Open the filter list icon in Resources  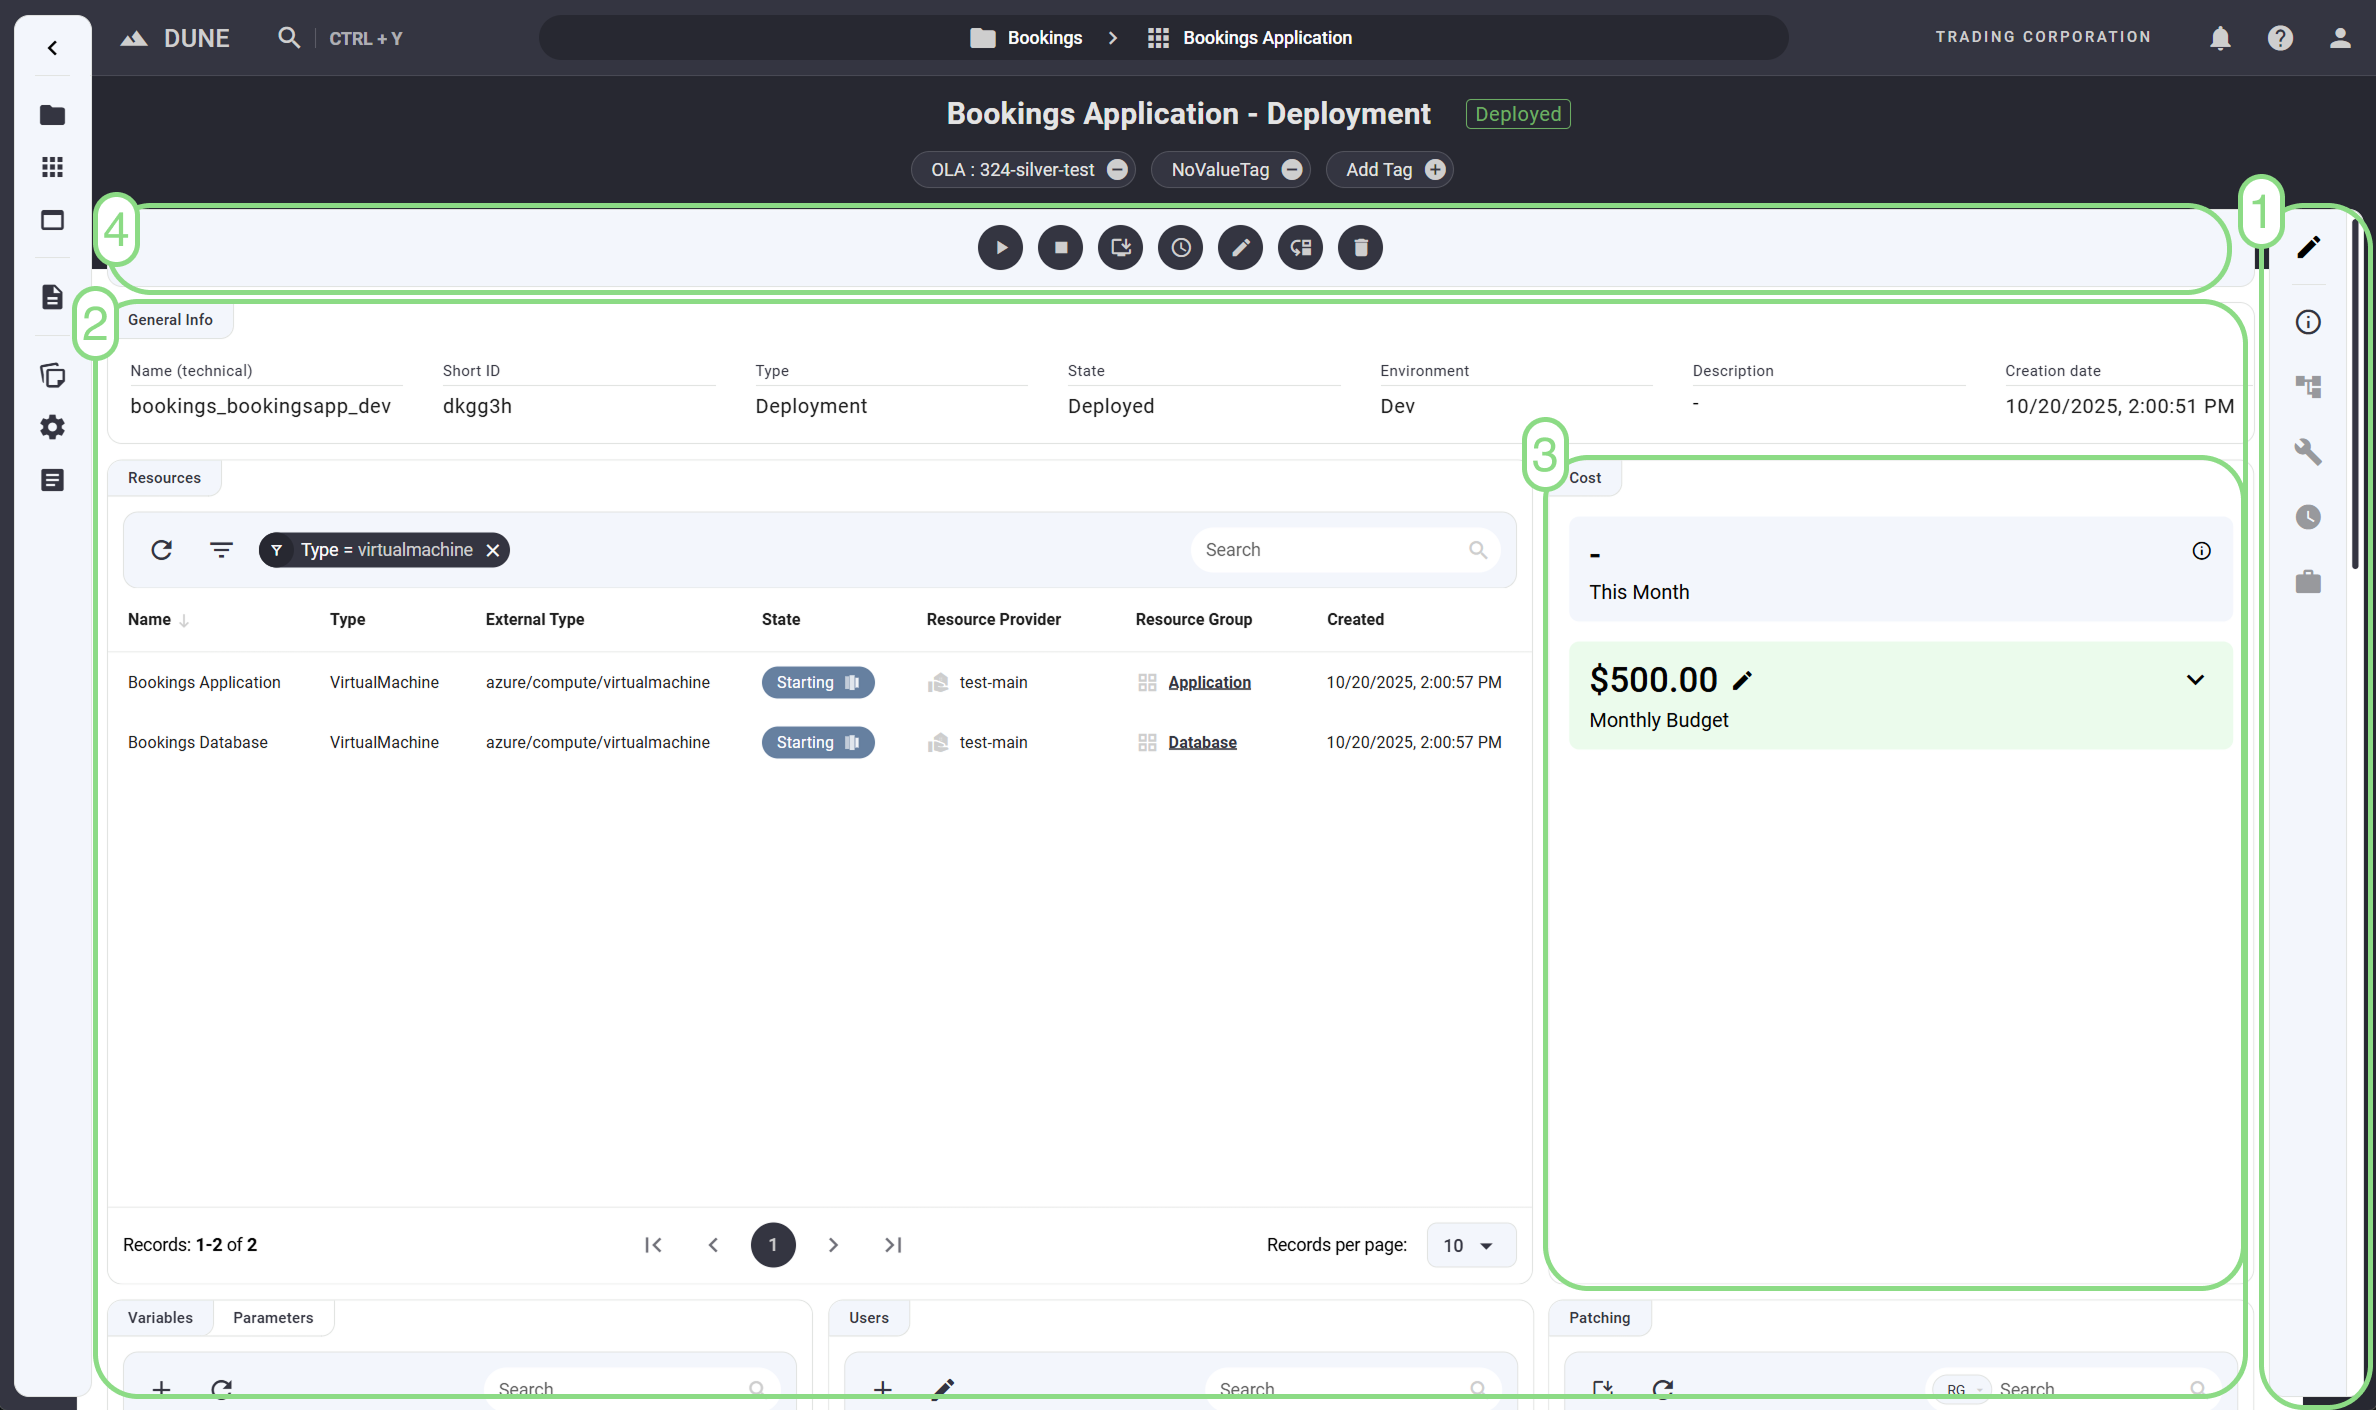tap(221, 550)
